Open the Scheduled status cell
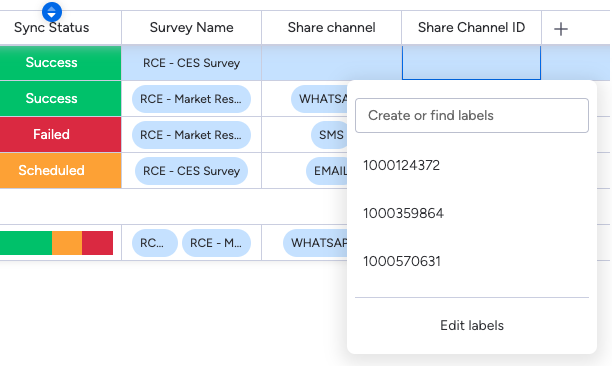This screenshot has height=366, width=612. tap(60, 171)
